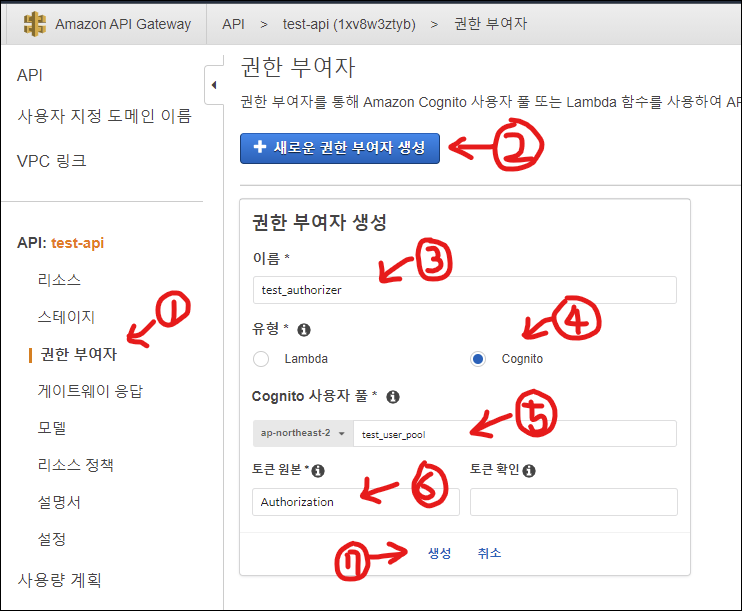Image resolution: width=742 pixels, height=611 pixels.
Task: Click 취소 to cancel authorizer creation
Action: click(489, 553)
